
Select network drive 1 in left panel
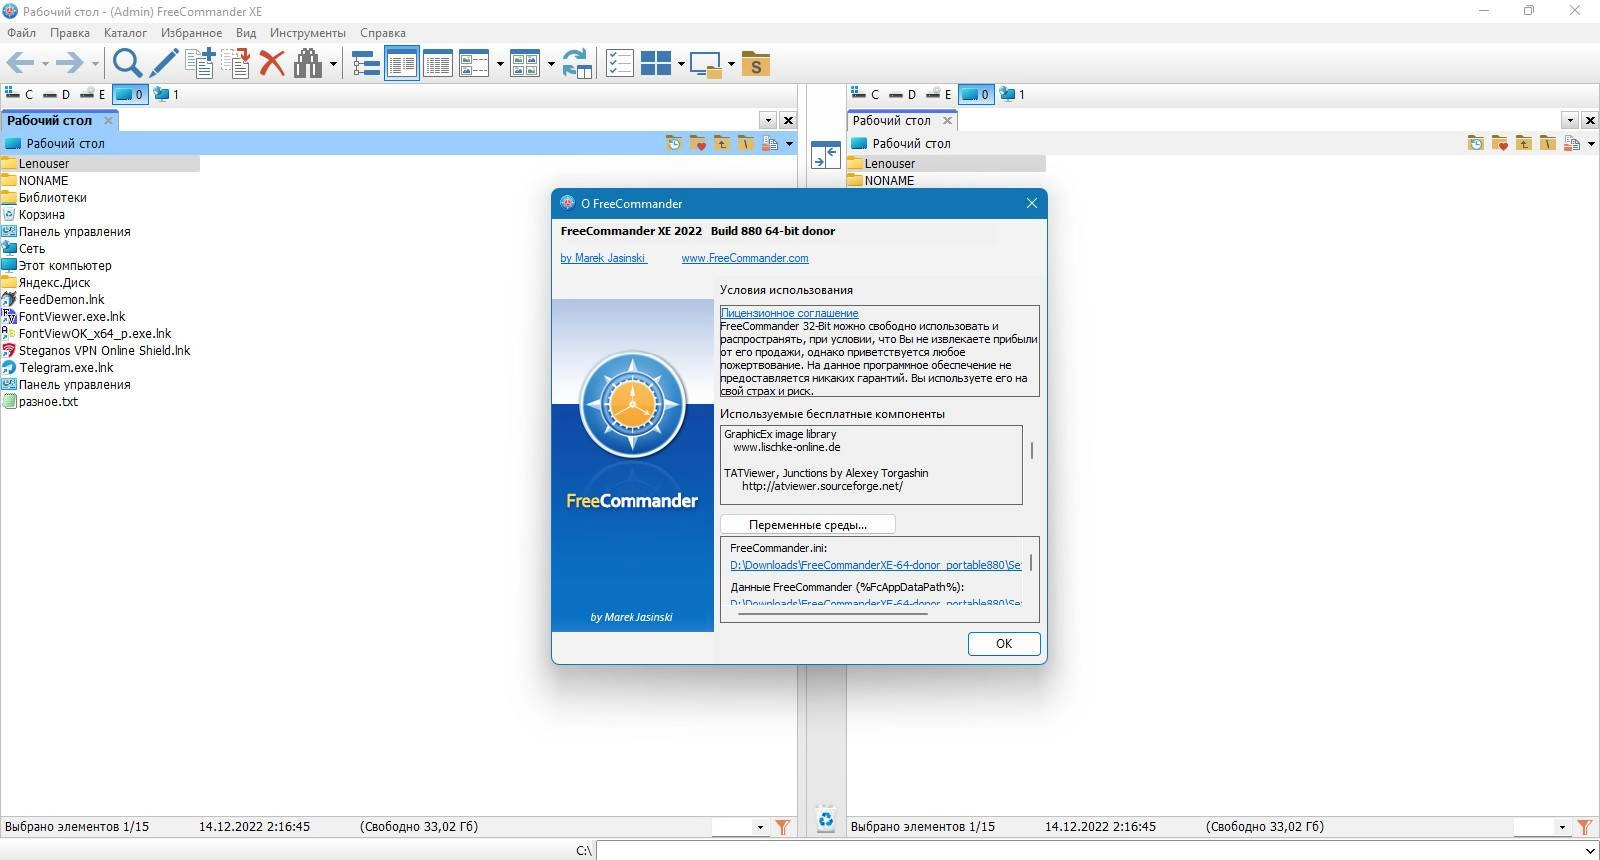click(166, 94)
